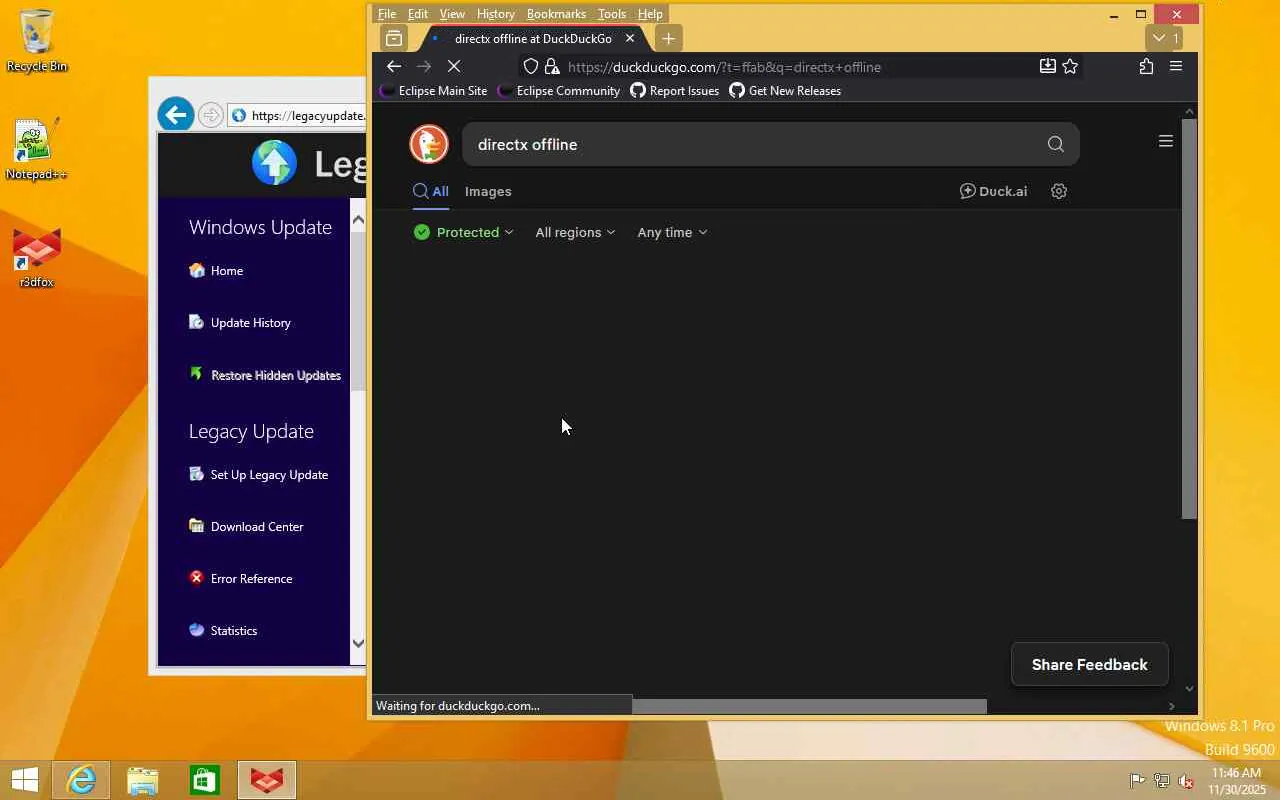This screenshot has width=1280, height=800.
Task: View site security padlock info
Action: tap(551, 67)
